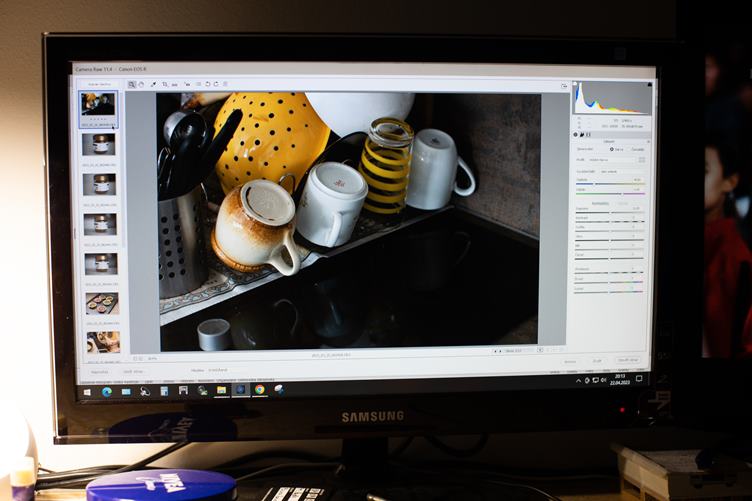Screen dimensions: 752x501
Task: Toggle full screen mode icon above histogram
Action: (x=565, y=86)
